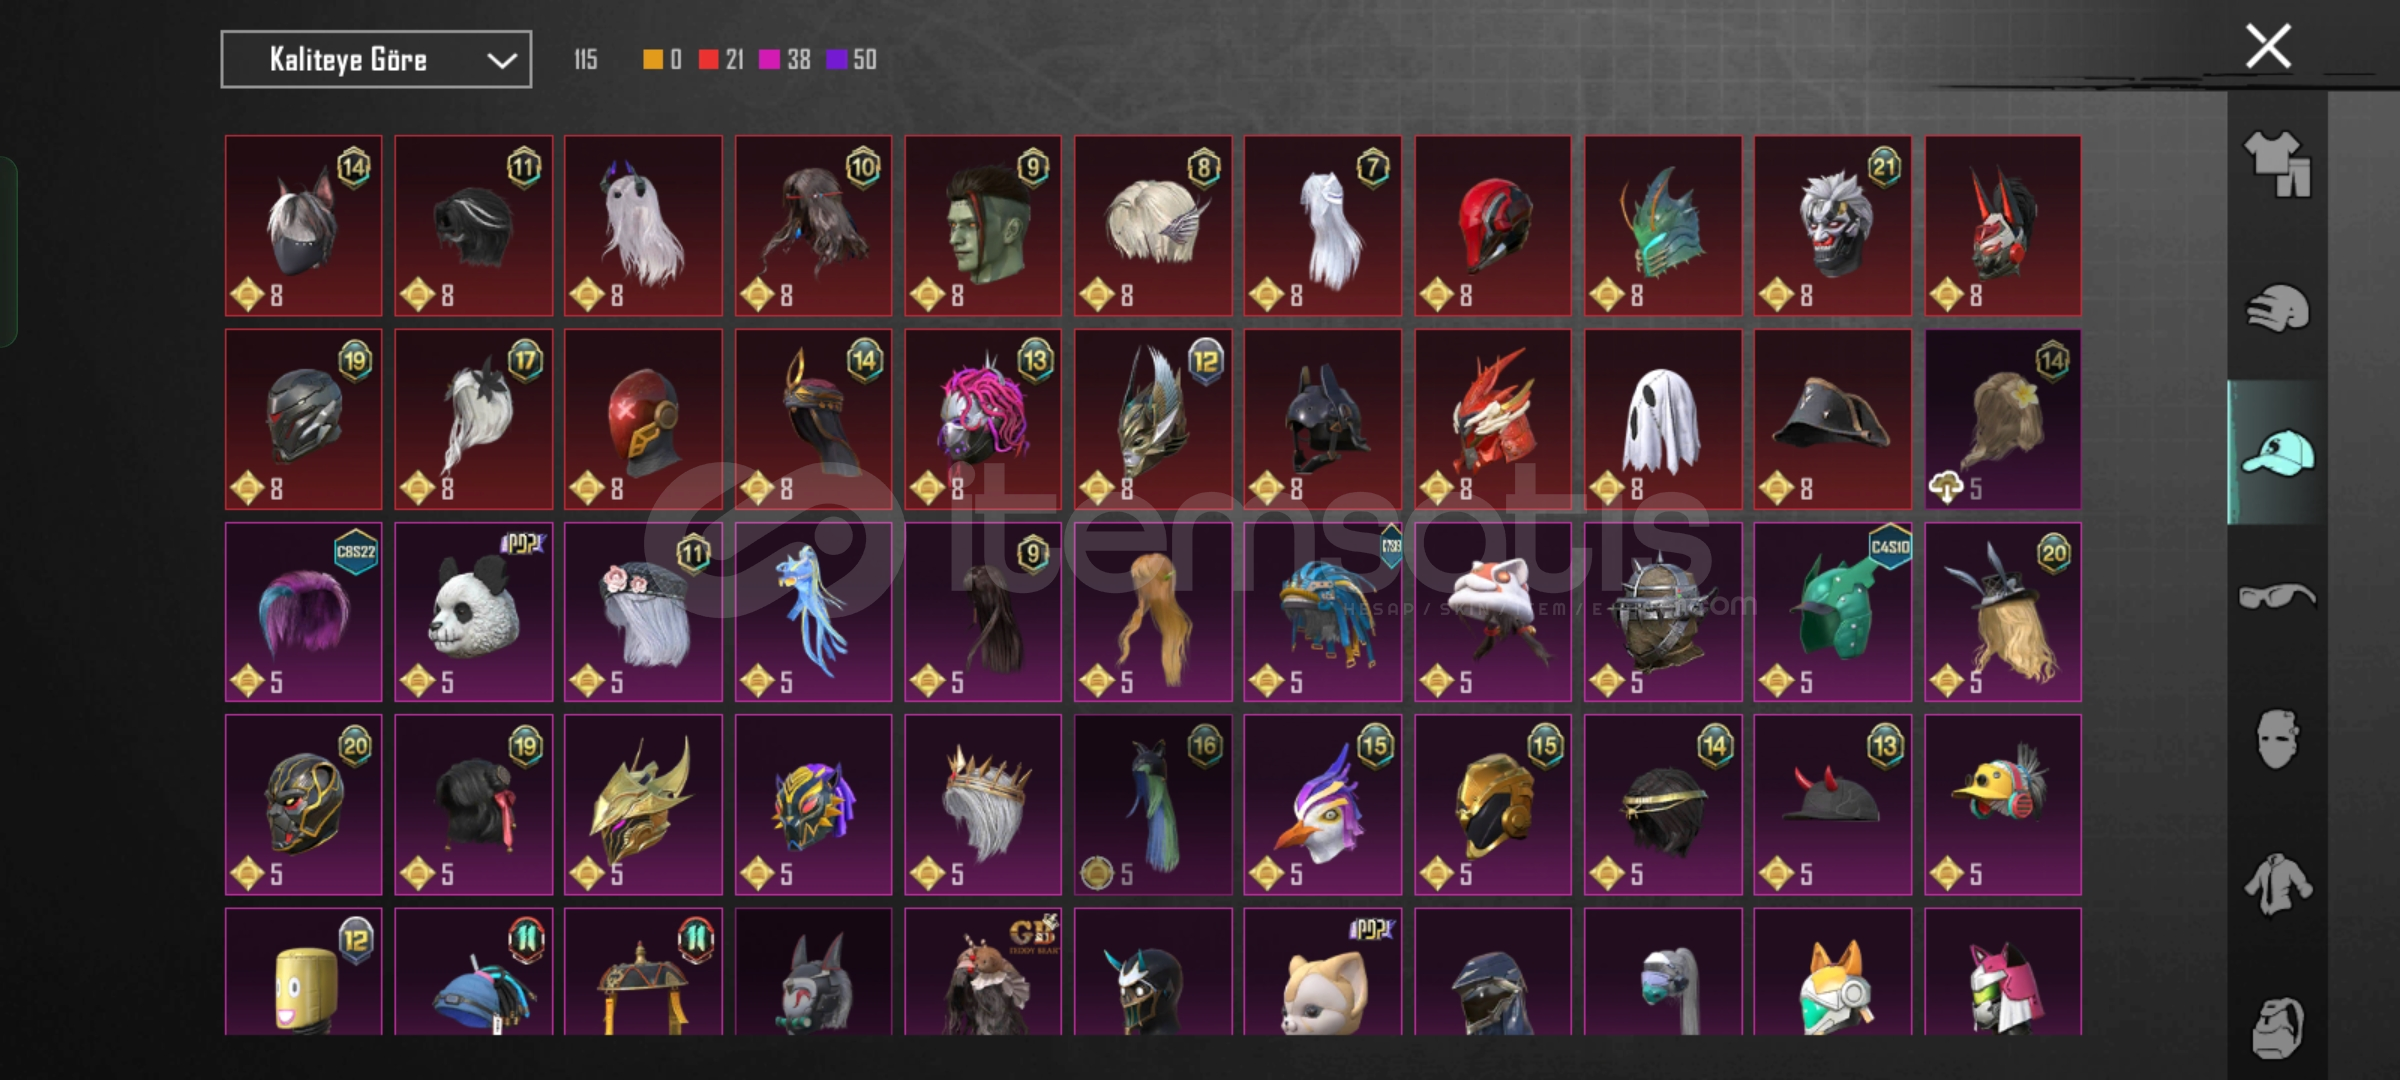Close the inventory with the X
Viewport: 2400px width, 1080px height.
click(2268, 46)
